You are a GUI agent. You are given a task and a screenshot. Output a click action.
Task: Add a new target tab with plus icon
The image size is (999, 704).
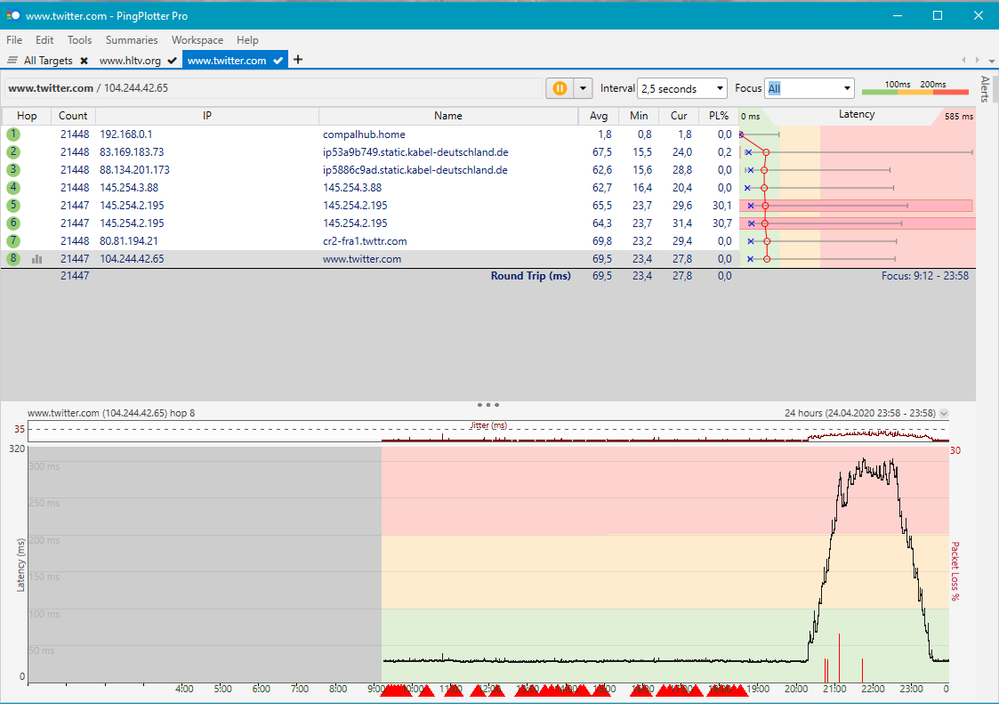(x=298, y=60)
